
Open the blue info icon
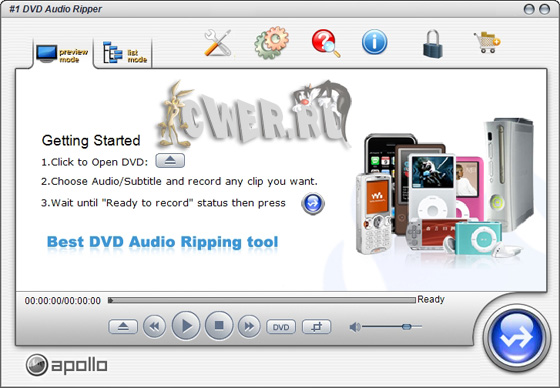click(374, 42)
